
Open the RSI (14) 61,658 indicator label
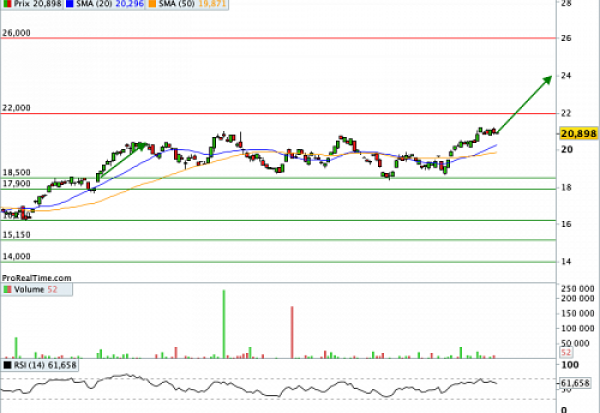point(40,365)
